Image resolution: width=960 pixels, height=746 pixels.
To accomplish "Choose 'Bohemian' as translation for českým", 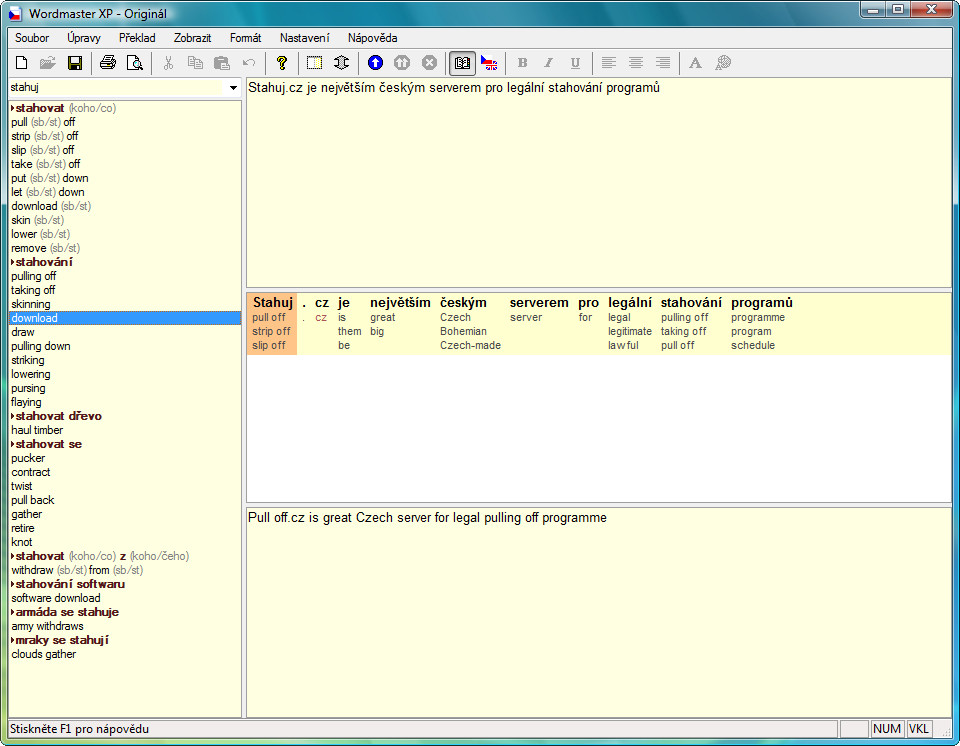I will coord(463,331).
